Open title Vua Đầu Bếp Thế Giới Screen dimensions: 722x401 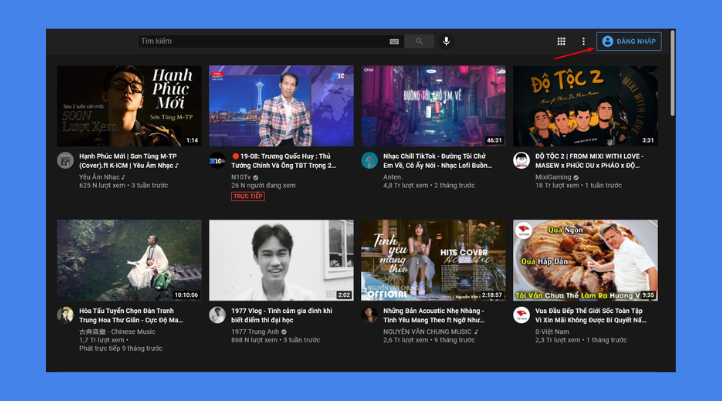590,315
